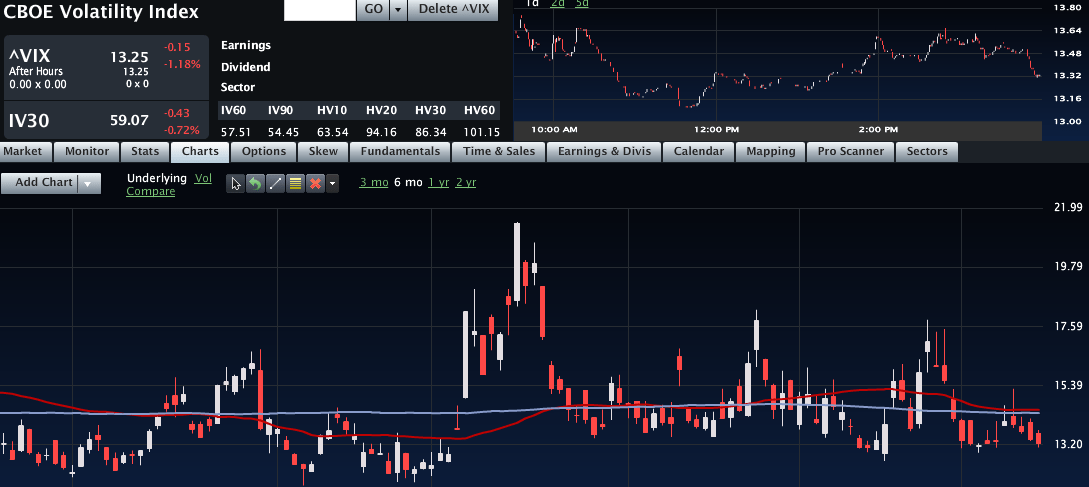The height and width of the screenshot is (487, 1089).
Task: Select the trend line drawing tool
Action: click(275, 183)
